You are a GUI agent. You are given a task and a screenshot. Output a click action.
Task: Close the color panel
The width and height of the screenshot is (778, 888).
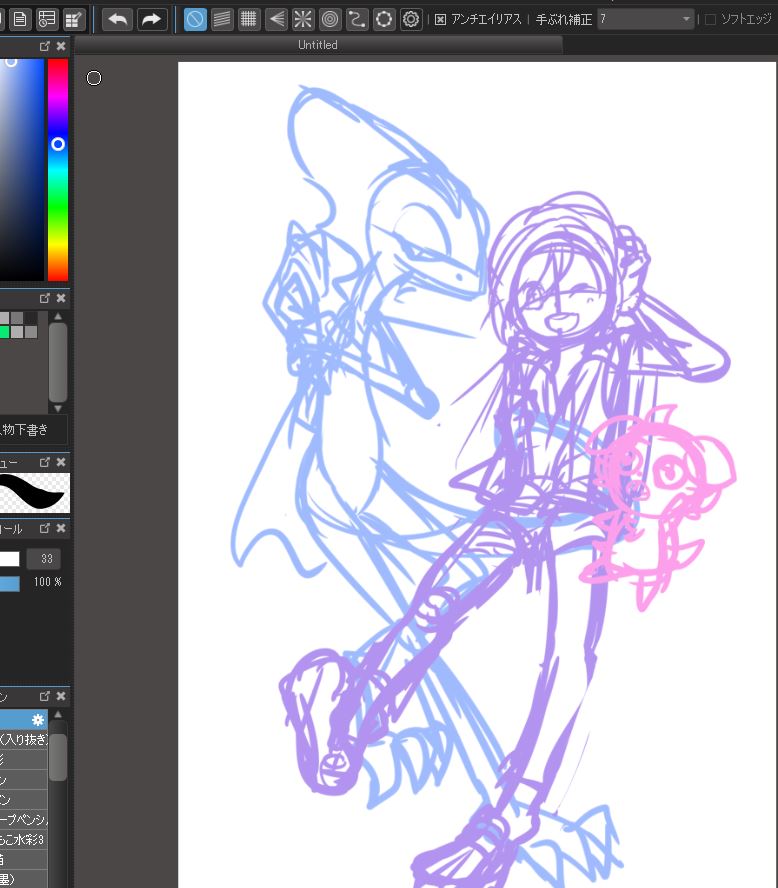(x=61, y=46)
